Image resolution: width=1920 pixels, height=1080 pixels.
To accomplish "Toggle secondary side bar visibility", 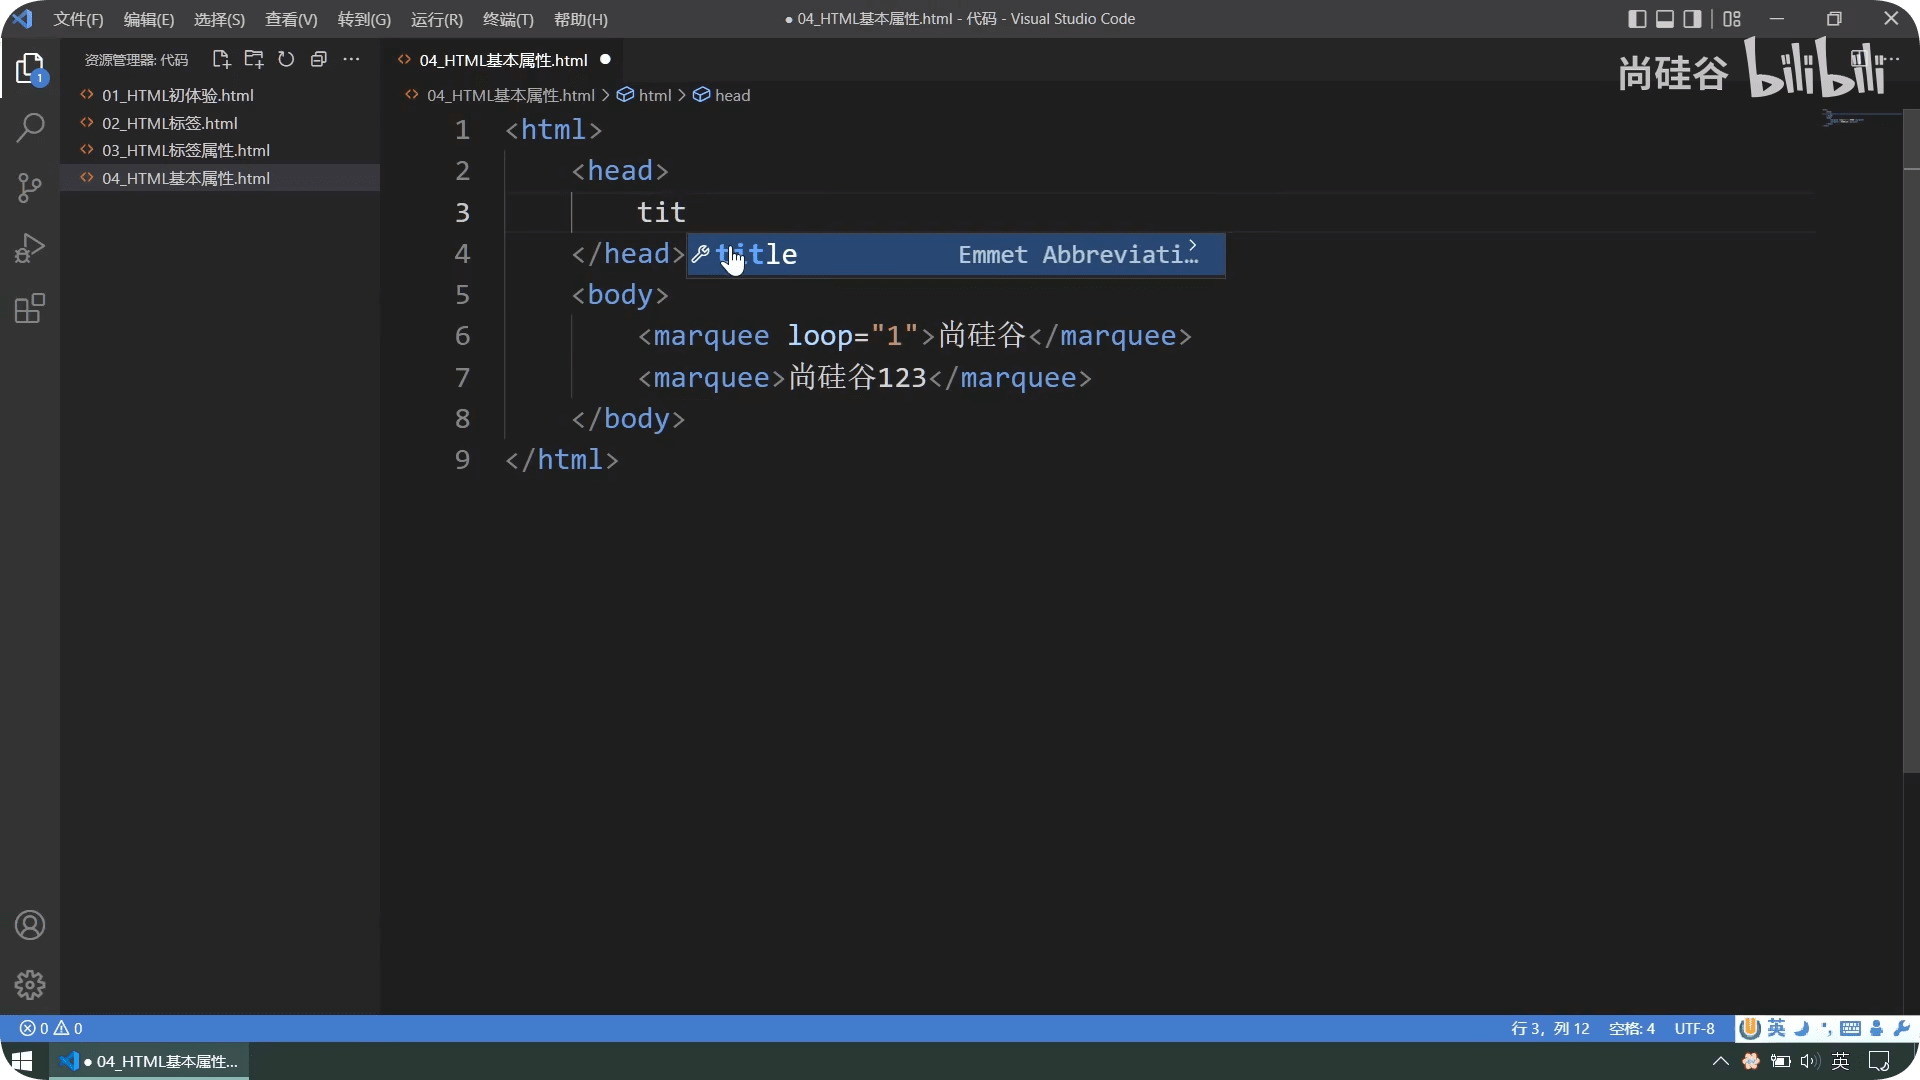I will (1692, 19).
